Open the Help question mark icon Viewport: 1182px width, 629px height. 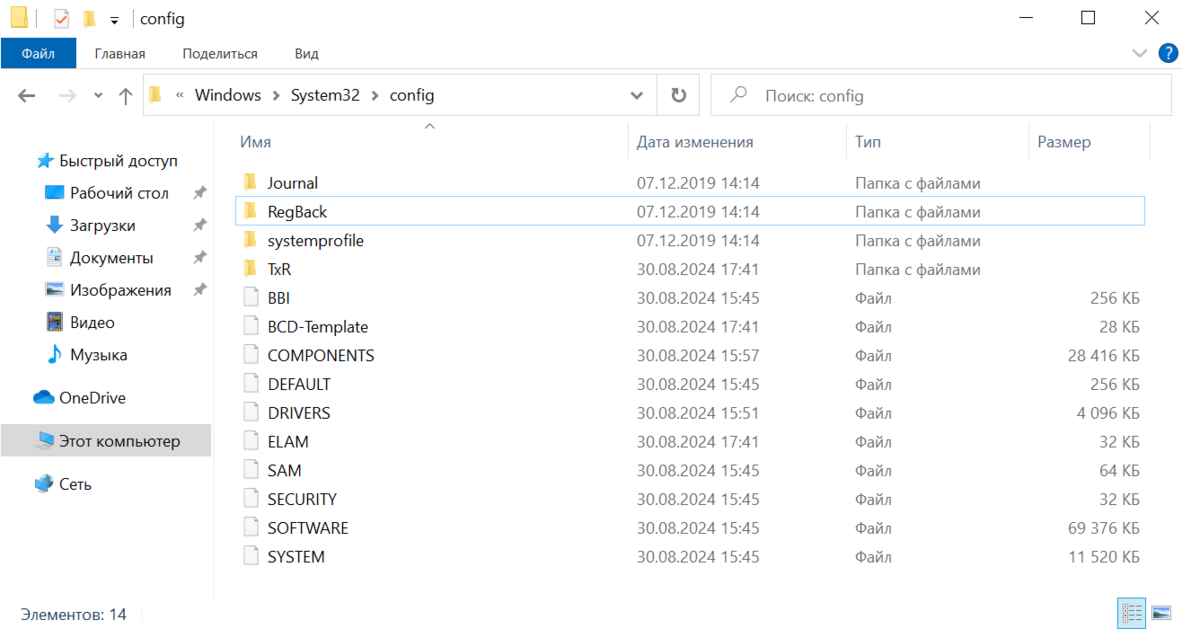(x=1167, y=53)
